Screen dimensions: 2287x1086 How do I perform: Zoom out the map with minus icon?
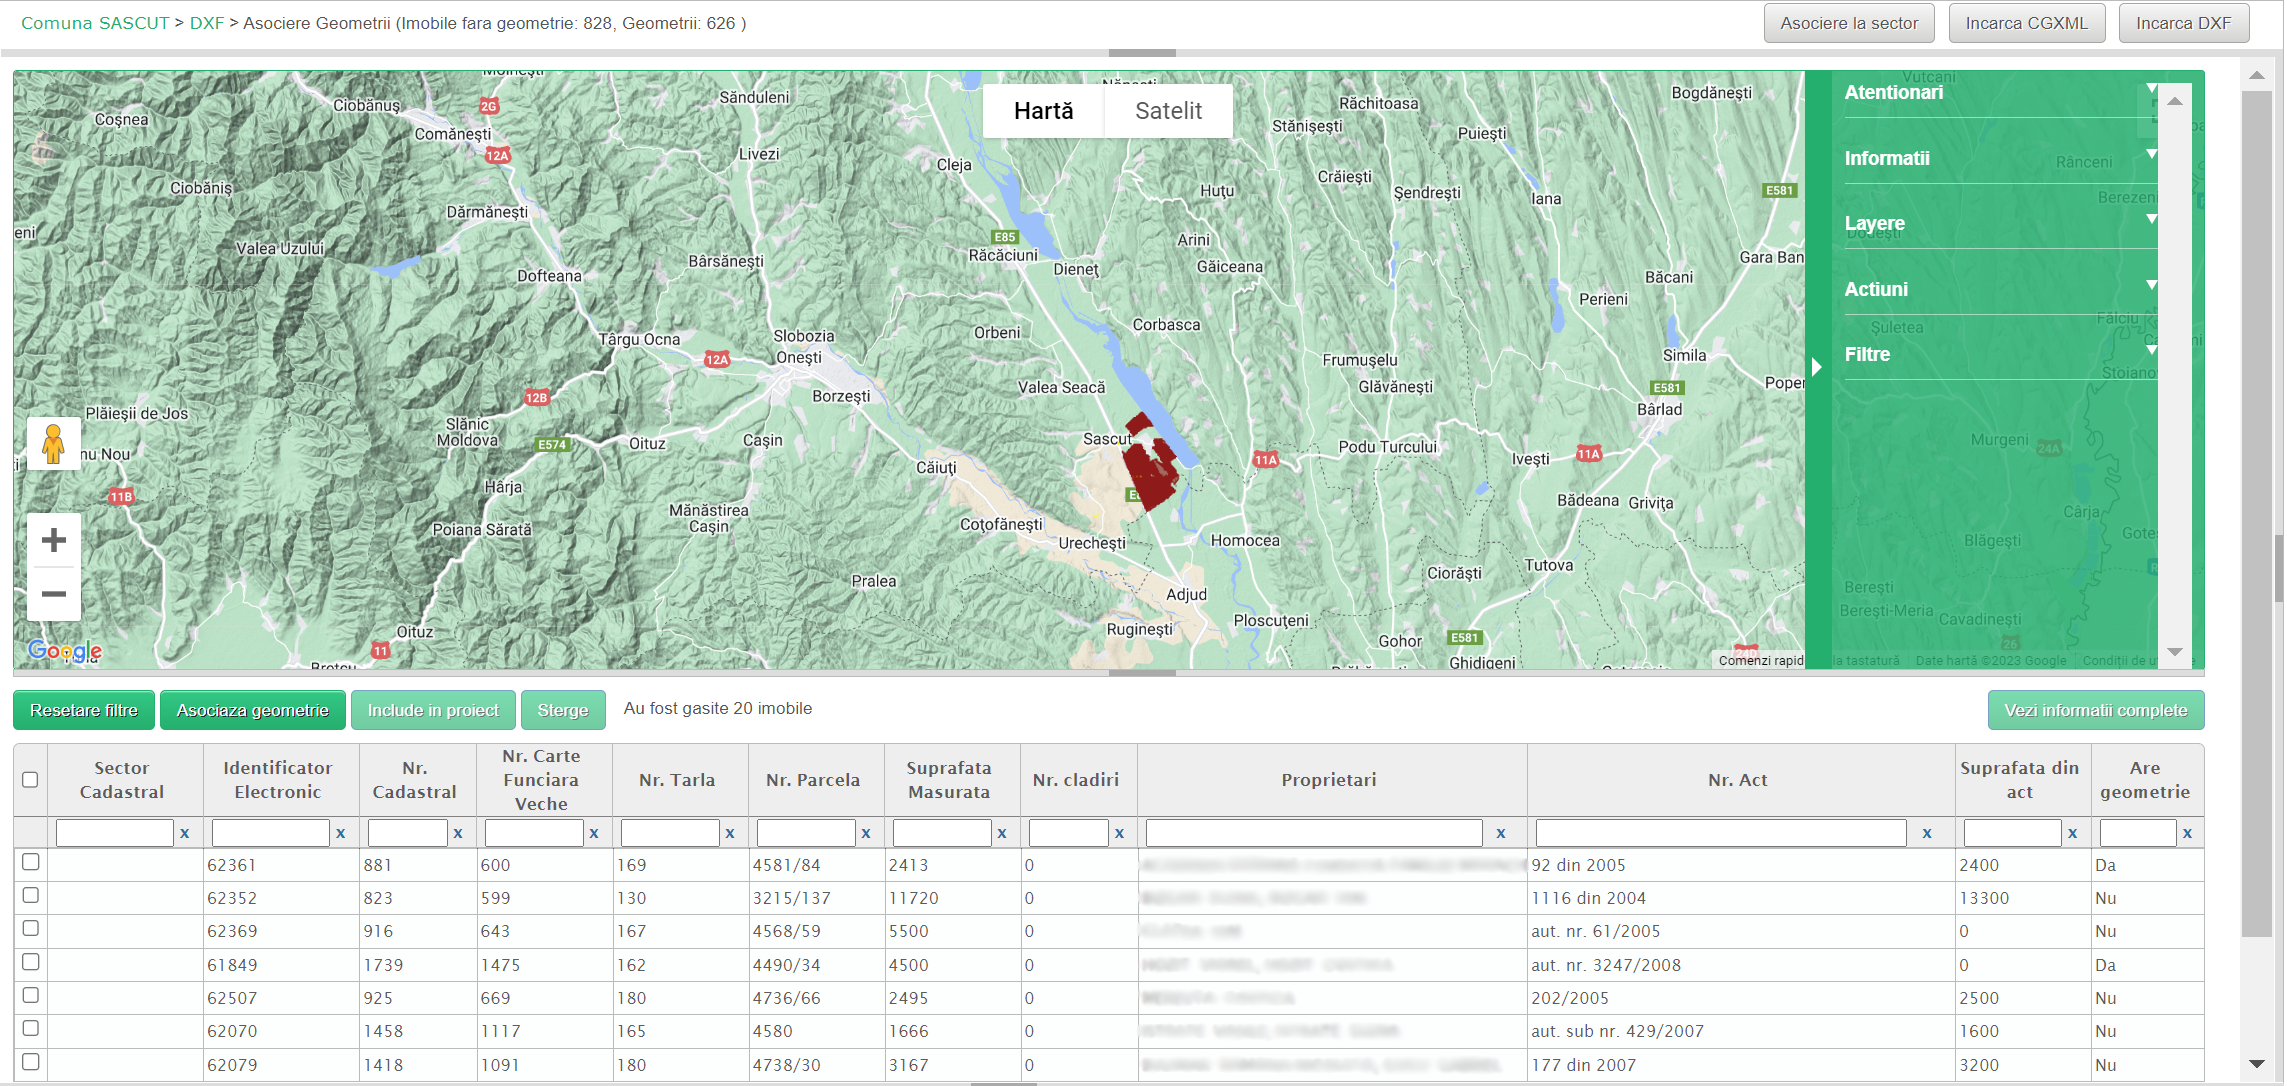click(53, 594)
